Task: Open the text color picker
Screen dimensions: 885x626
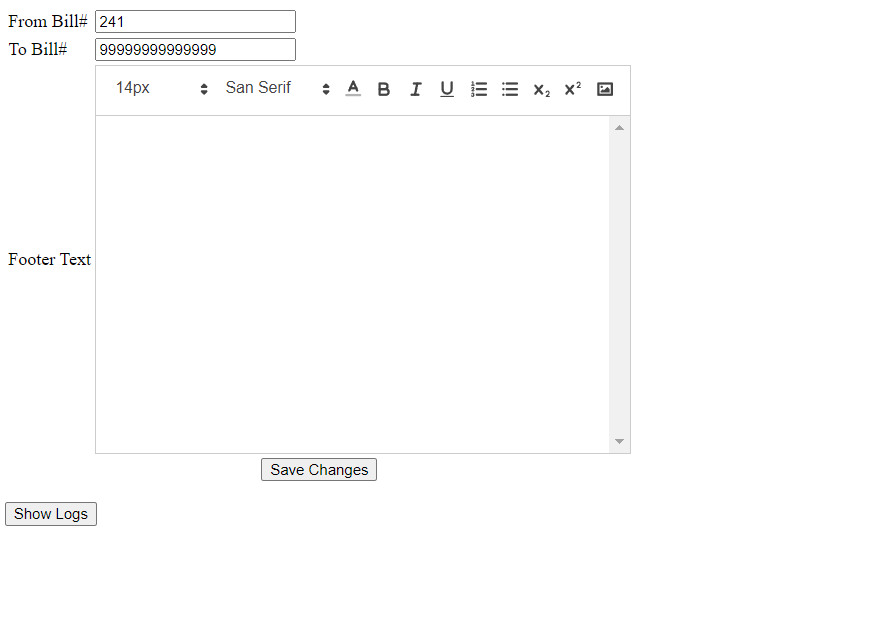Action: pos(353,89)
